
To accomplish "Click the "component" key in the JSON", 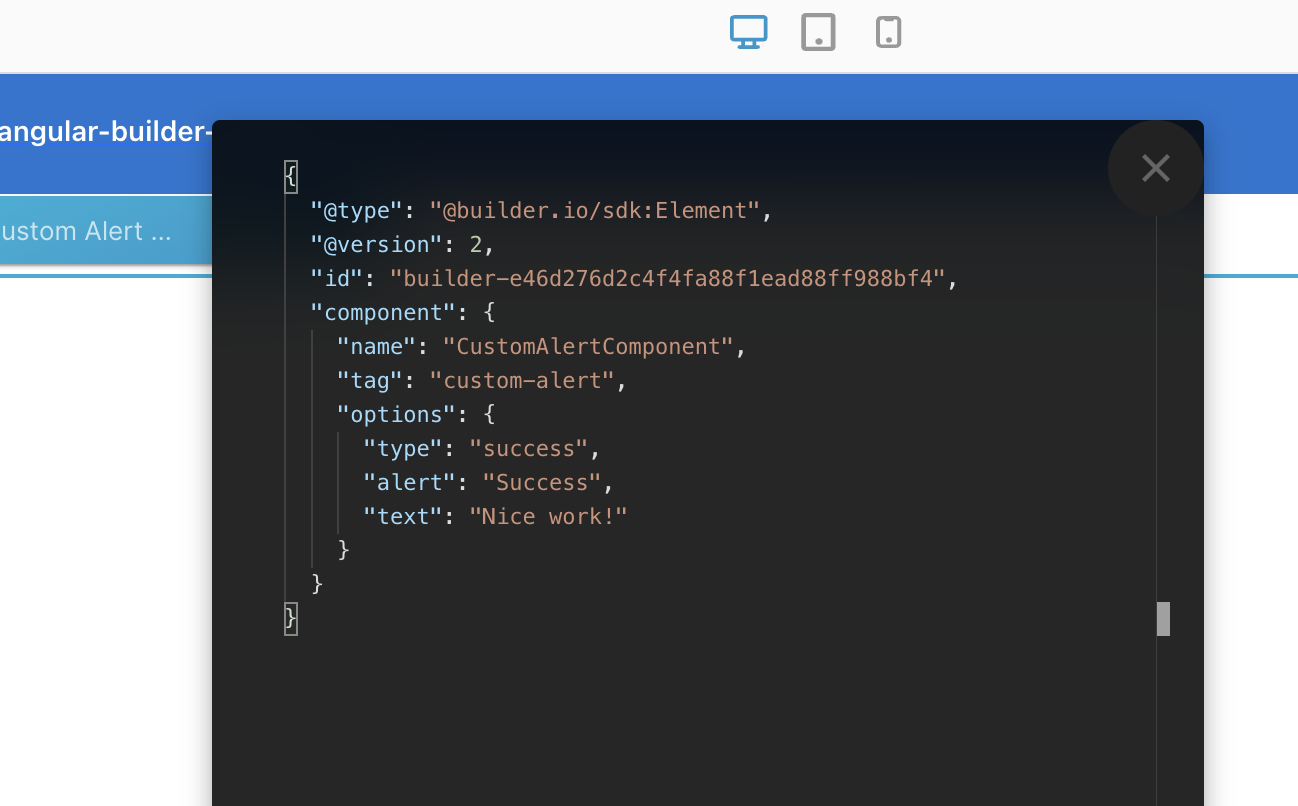I will [383, 312].
